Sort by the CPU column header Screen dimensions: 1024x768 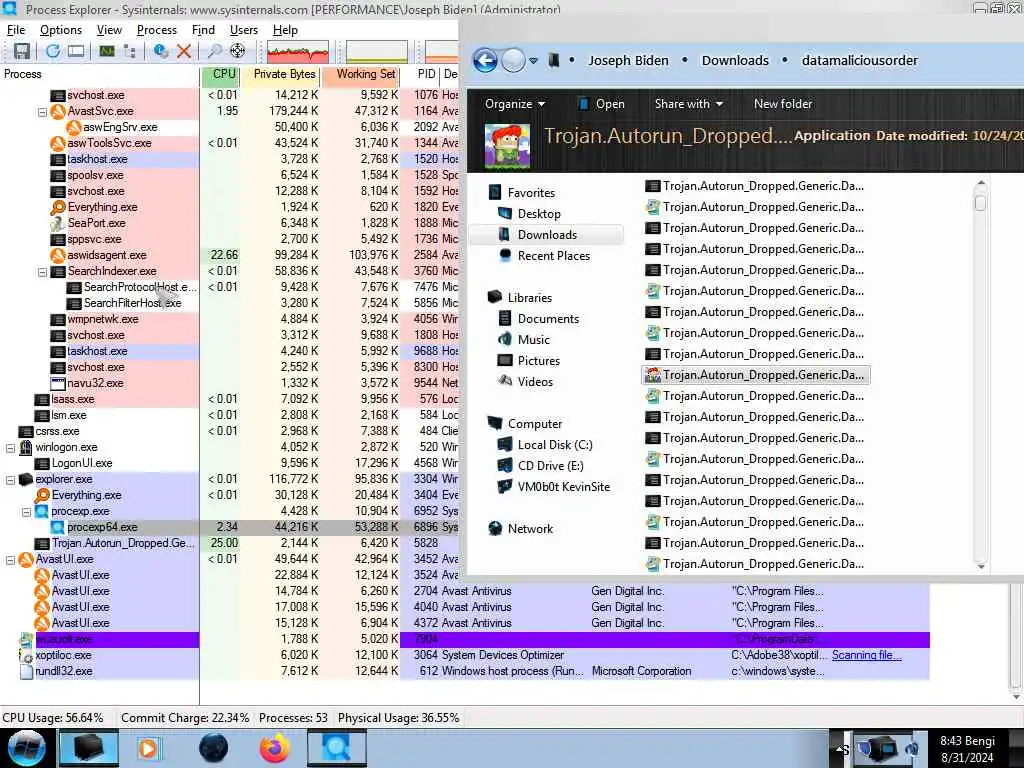point(222,74)
